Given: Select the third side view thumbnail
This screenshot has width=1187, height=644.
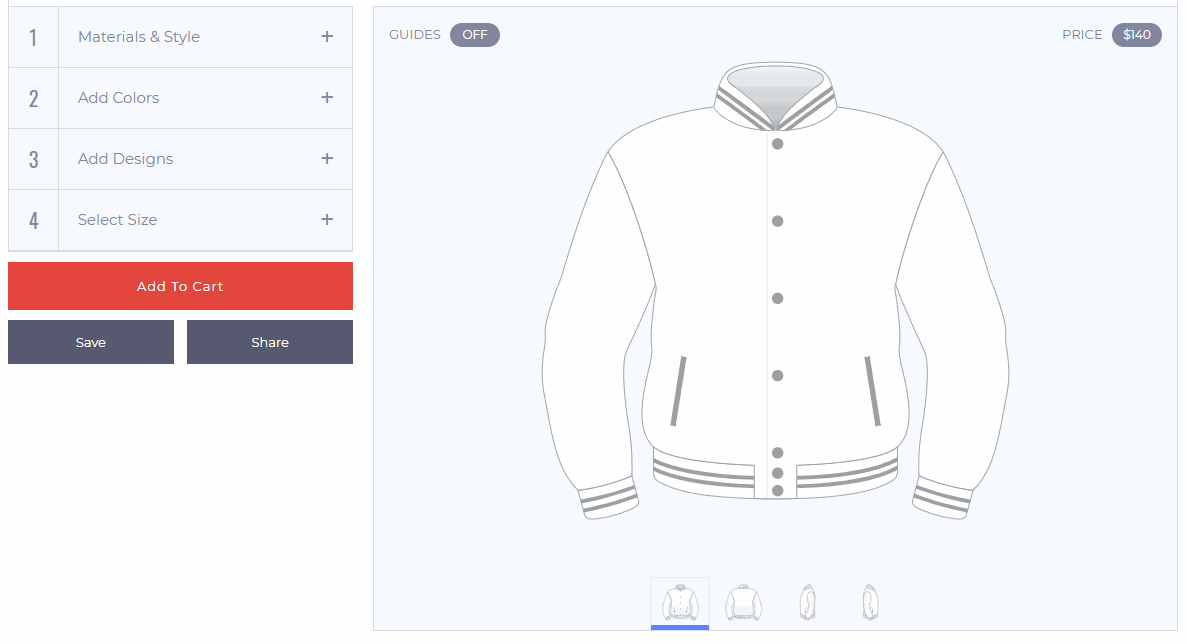Looking at the screenshot, I should (808, 603).
